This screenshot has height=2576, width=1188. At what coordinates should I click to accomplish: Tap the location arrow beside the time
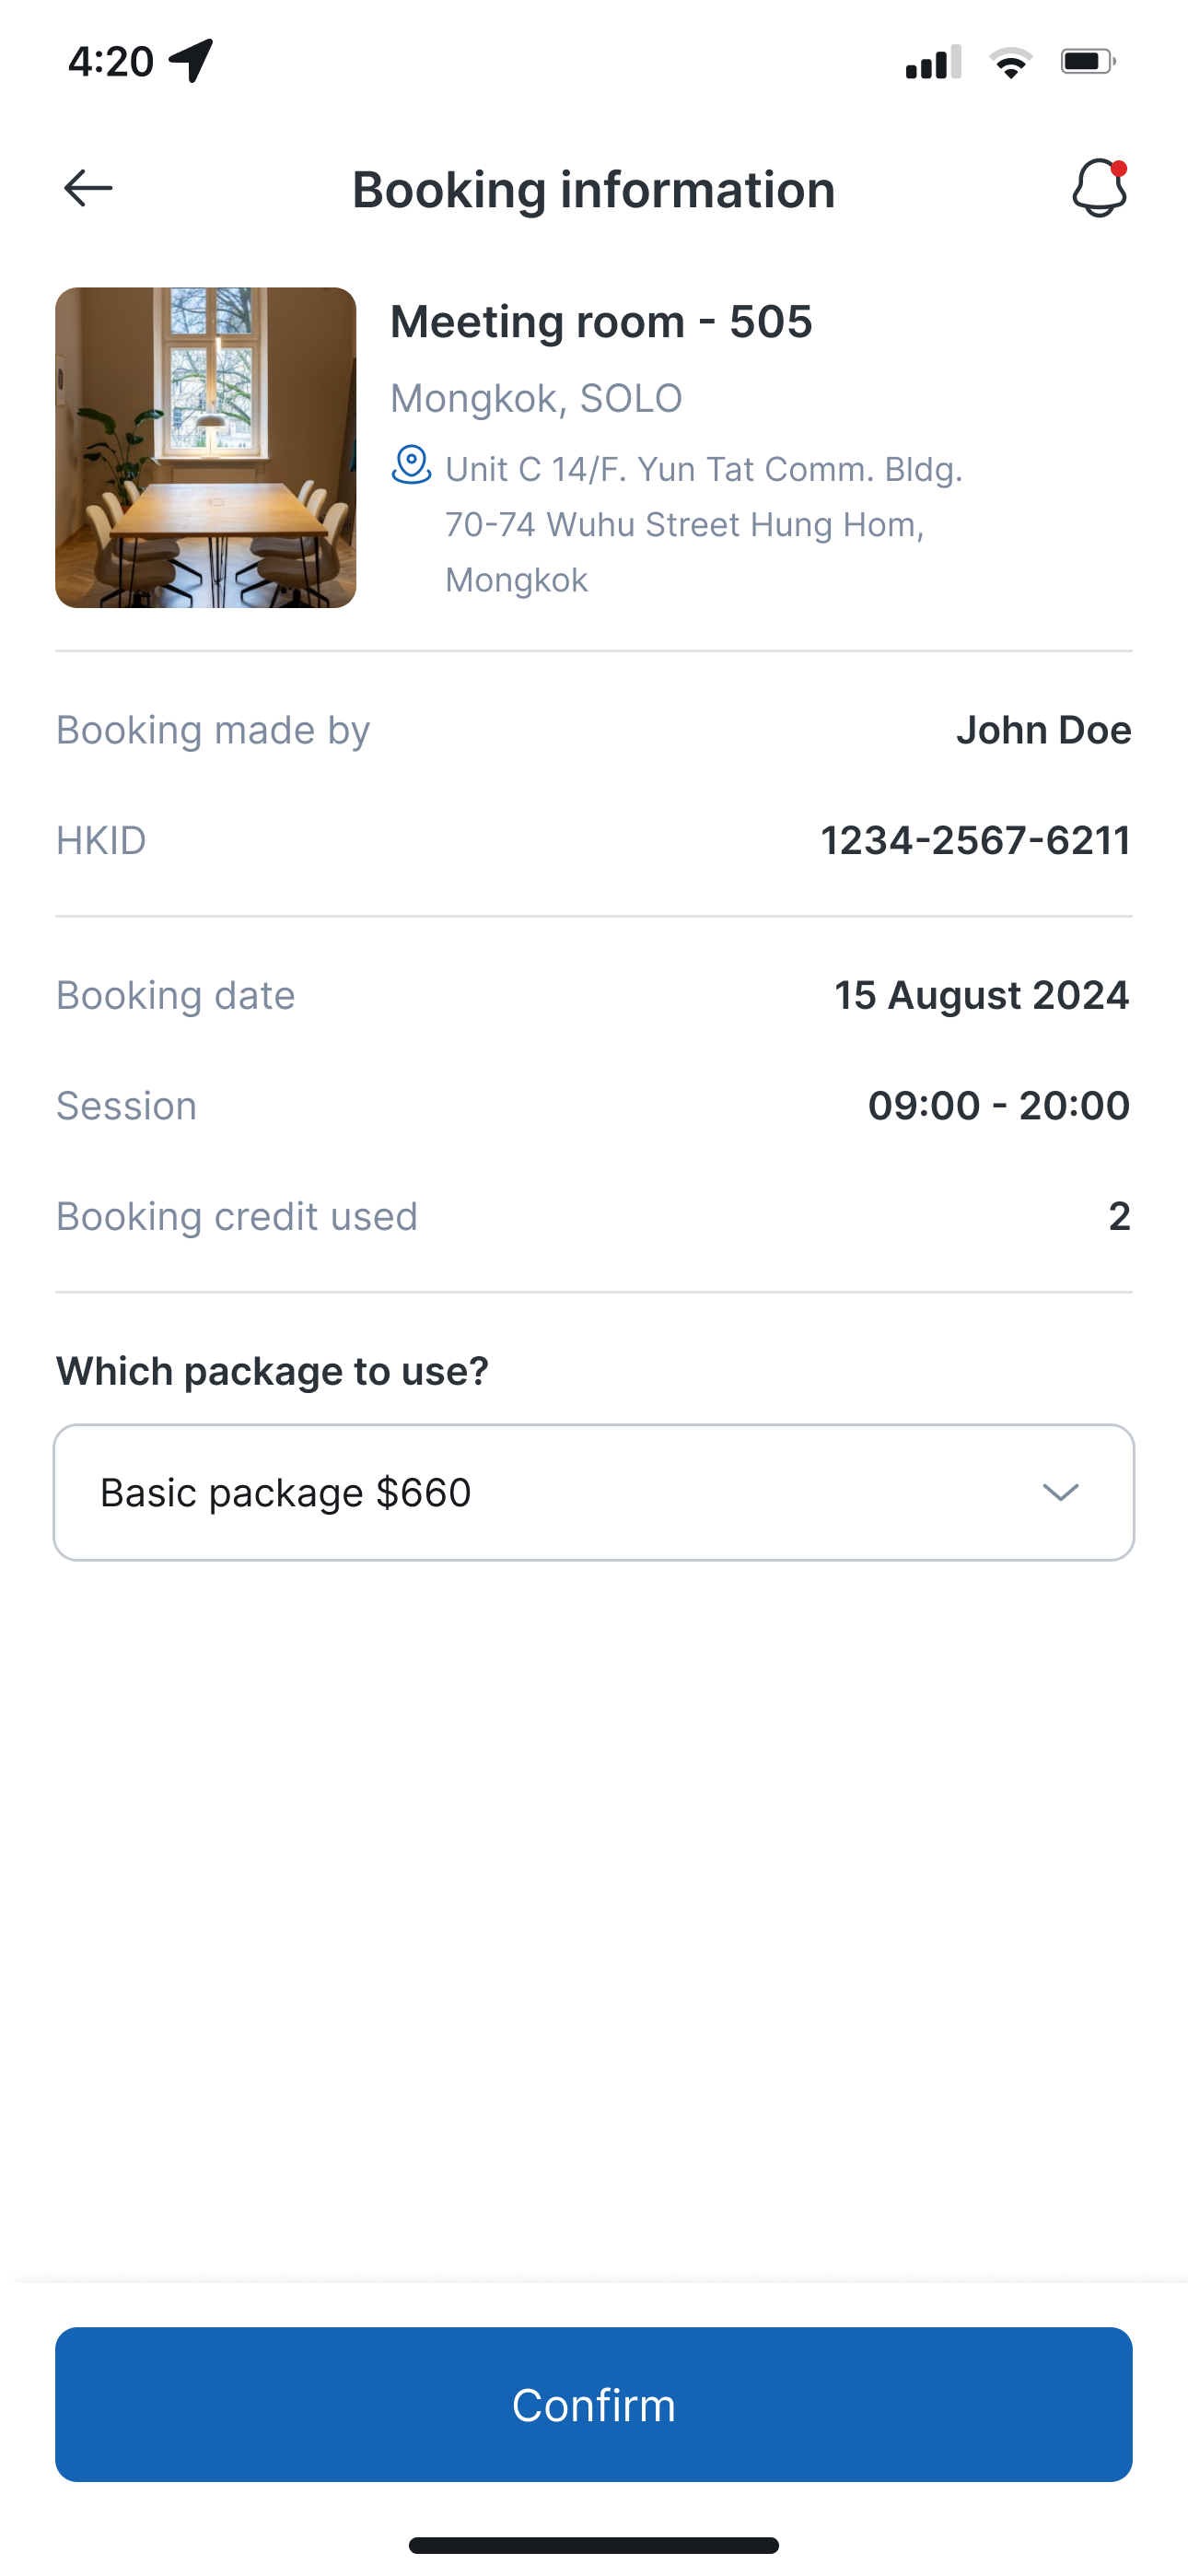(x=191, y=61)
